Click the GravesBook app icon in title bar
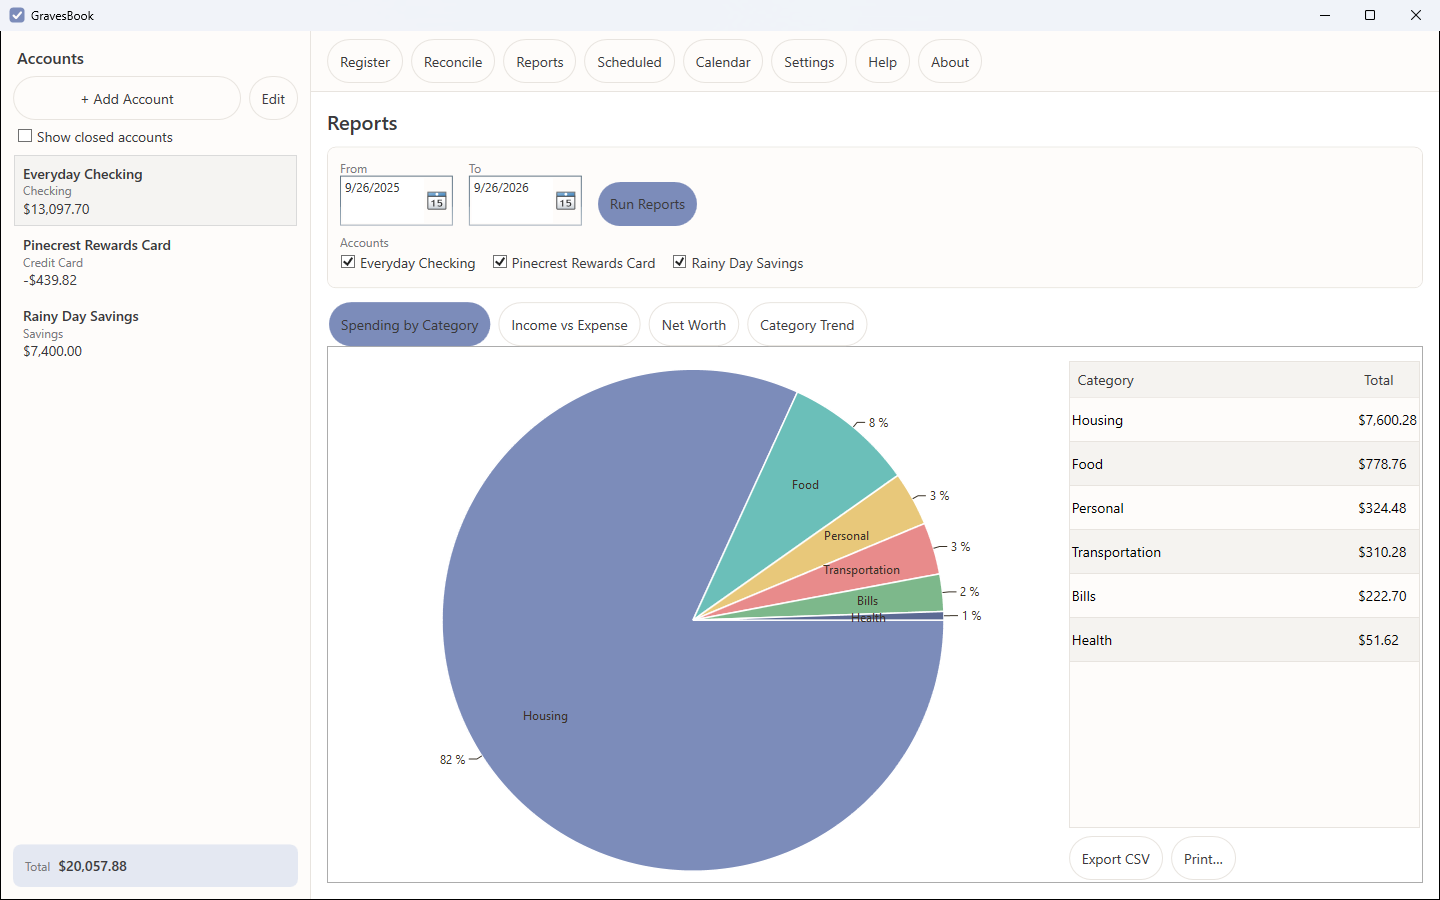The image size is (1440, 900). [17, 15]
